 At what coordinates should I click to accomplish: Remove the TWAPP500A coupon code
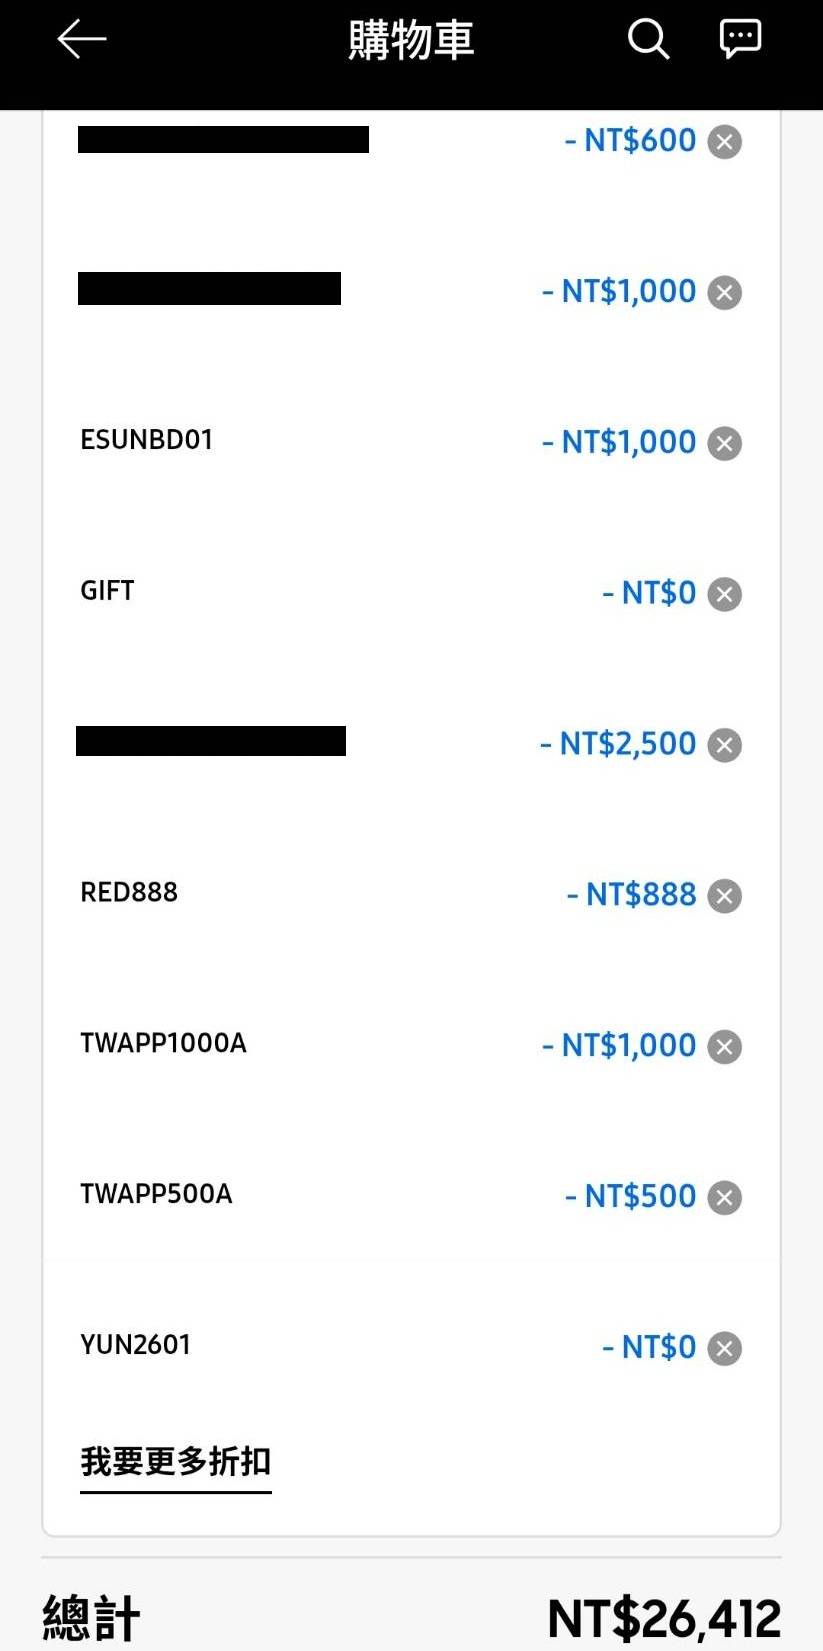coord(725,1198)
